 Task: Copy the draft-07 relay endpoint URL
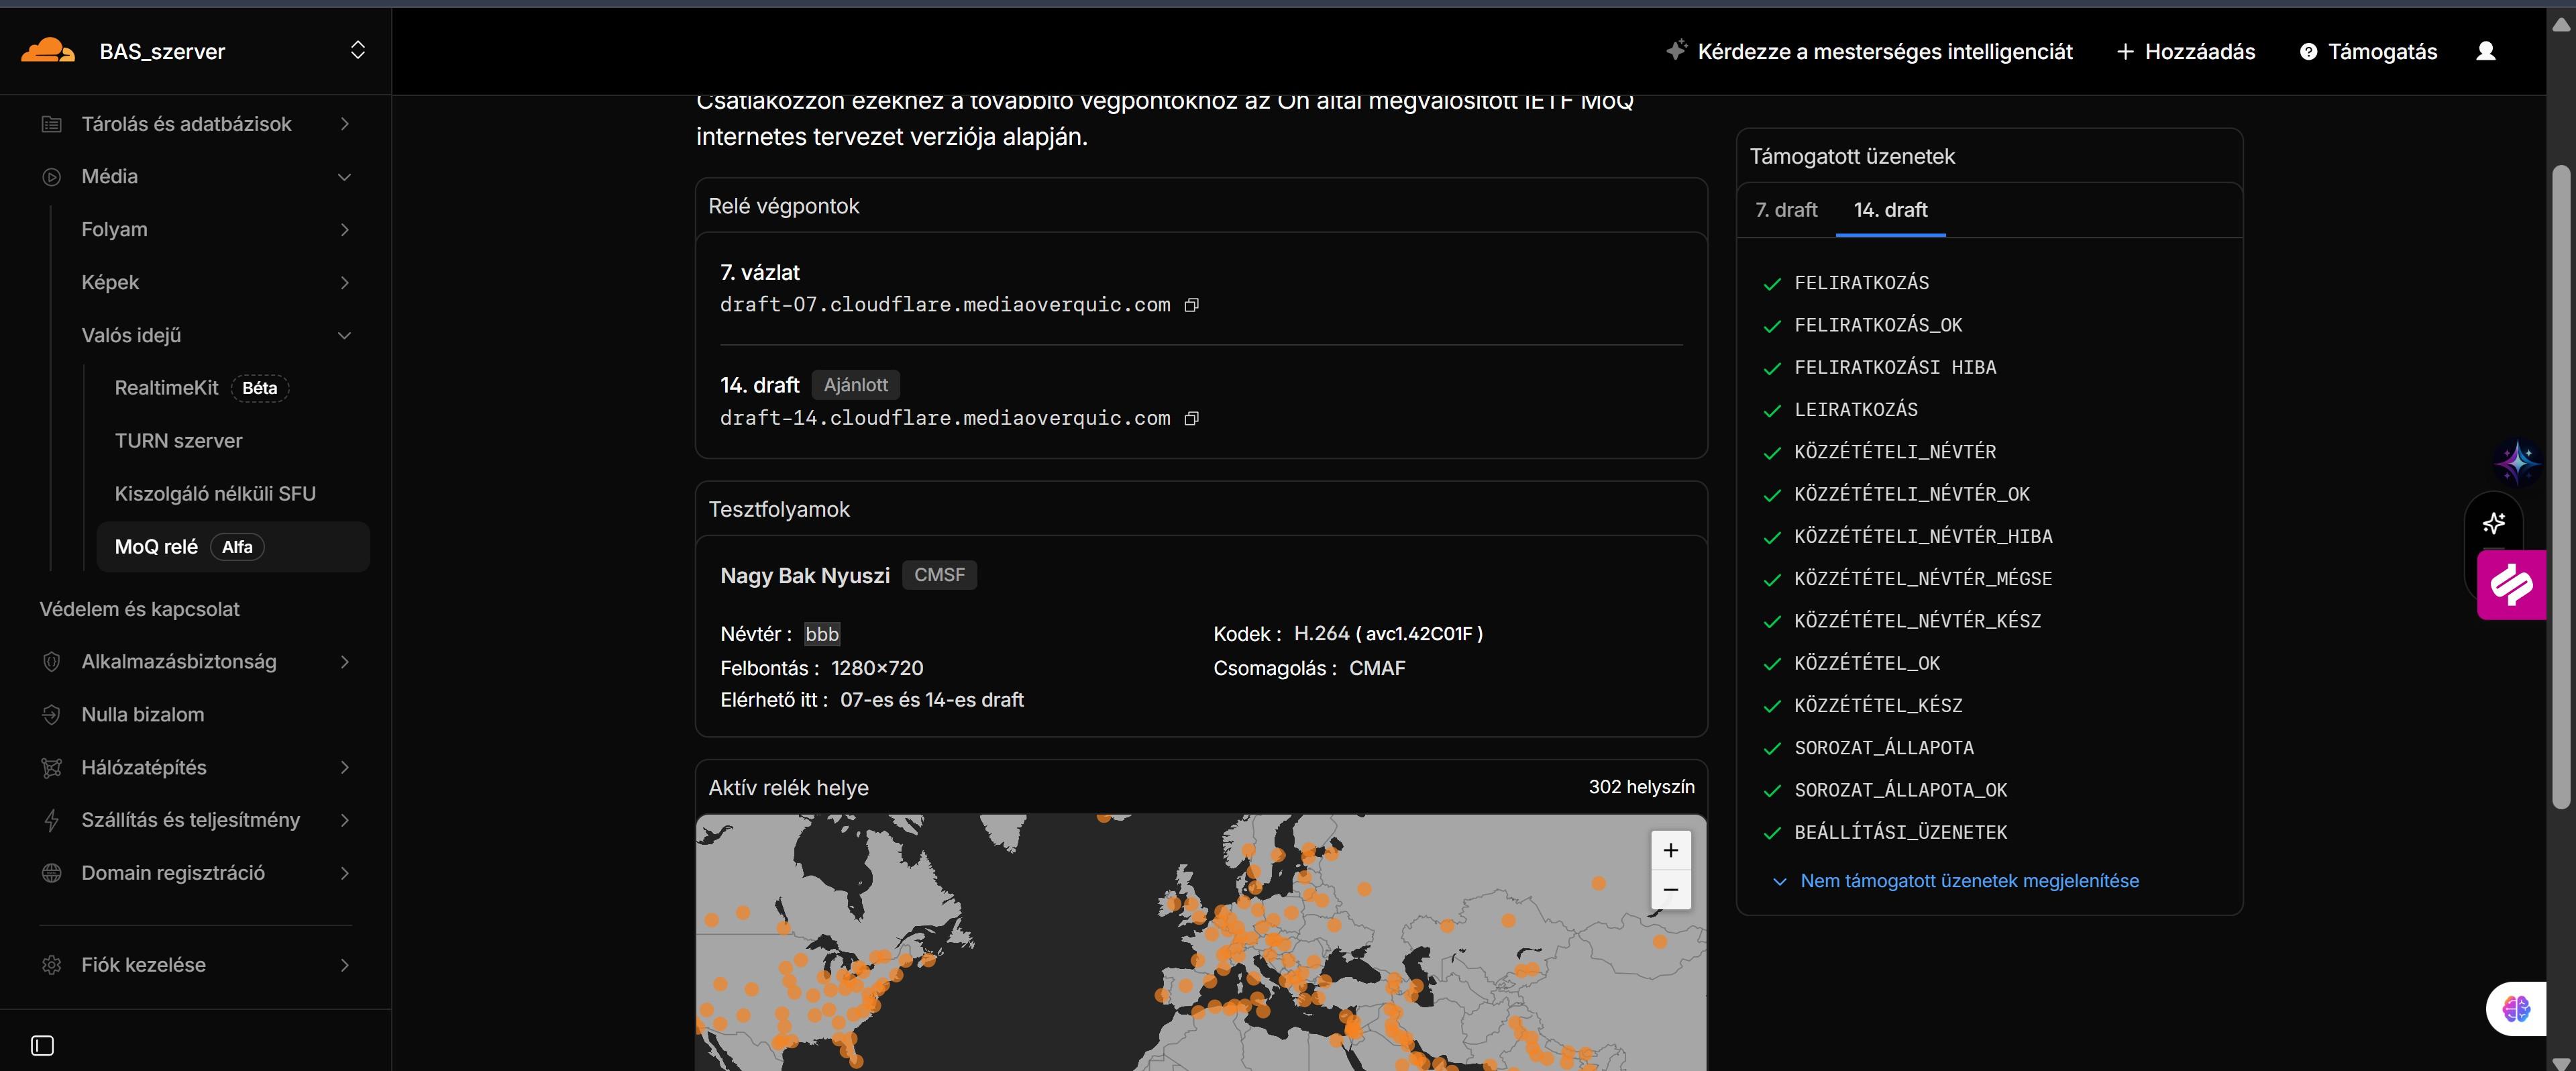click(1191, 305)
